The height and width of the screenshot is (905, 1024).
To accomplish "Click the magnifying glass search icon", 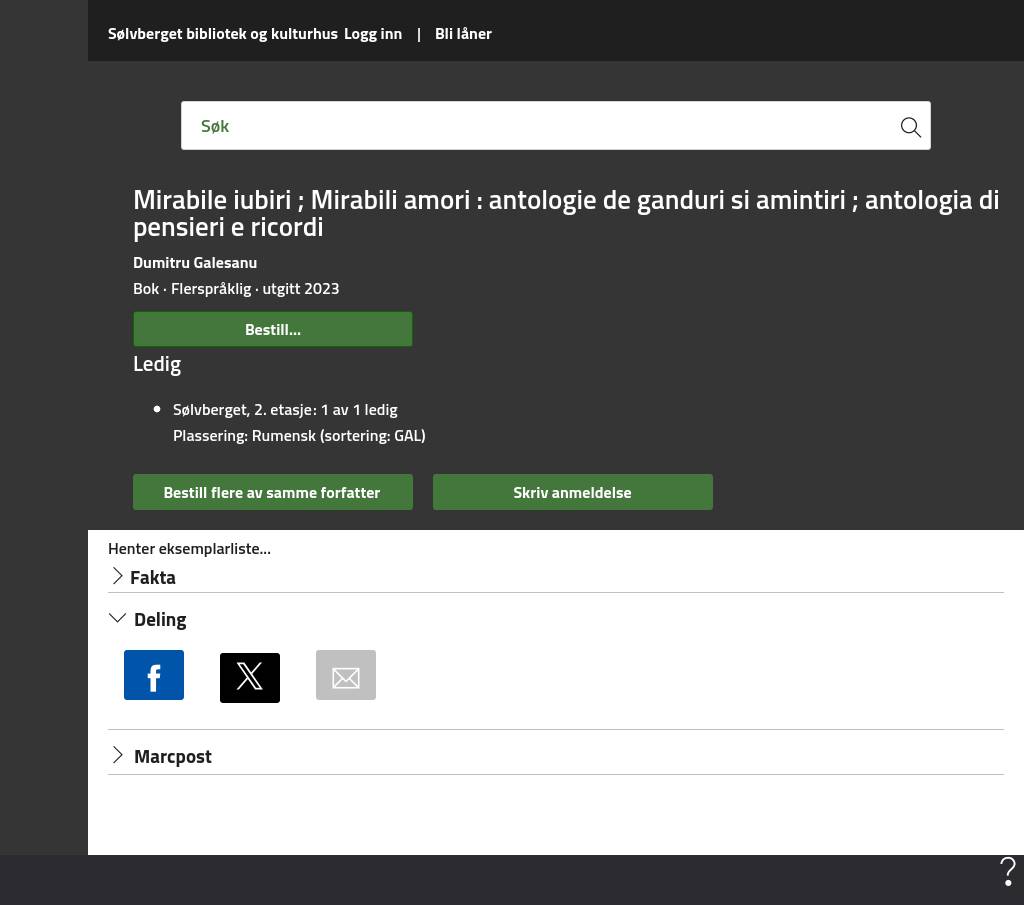I will (x=910, y=127).
